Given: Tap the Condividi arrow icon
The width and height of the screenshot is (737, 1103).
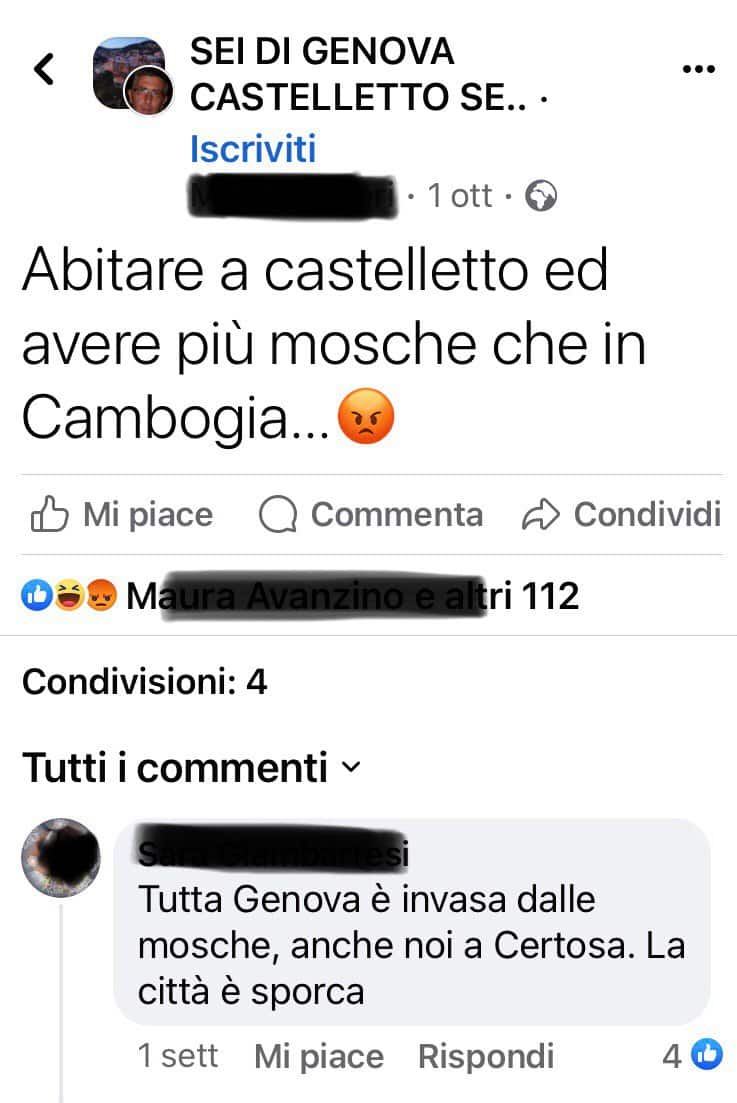Looking at the screenshot, I should point(540,514).
